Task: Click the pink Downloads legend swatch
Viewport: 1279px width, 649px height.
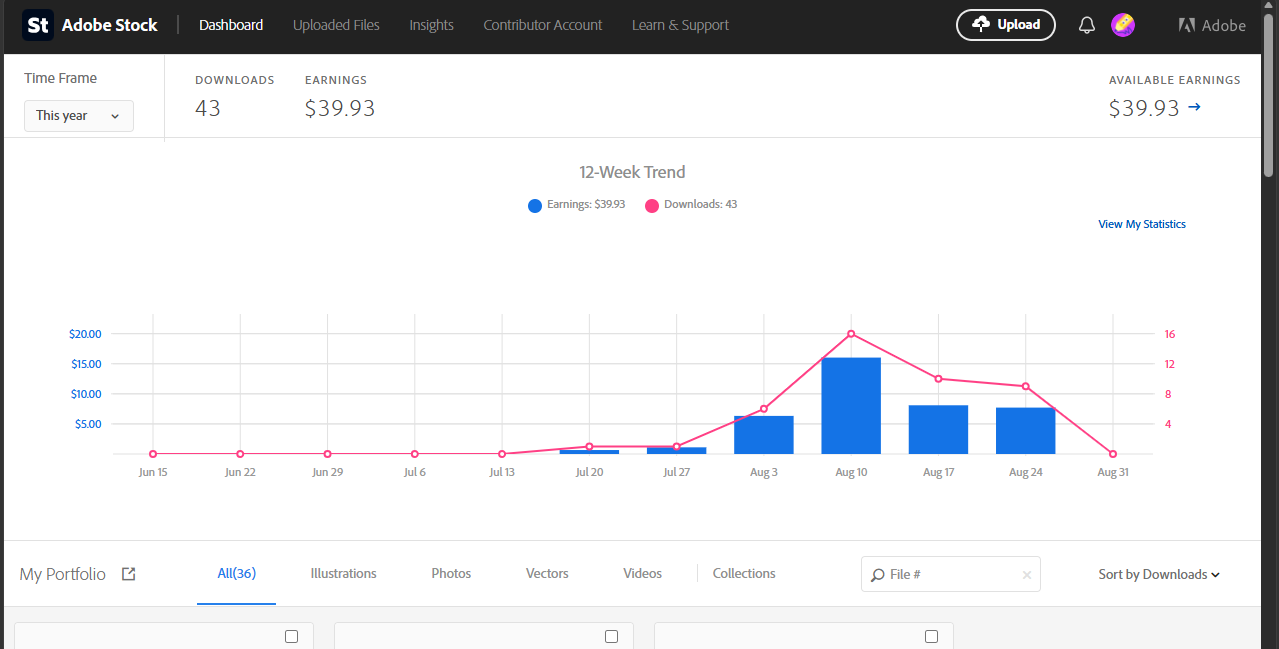Action: click(x=652, y=206)
